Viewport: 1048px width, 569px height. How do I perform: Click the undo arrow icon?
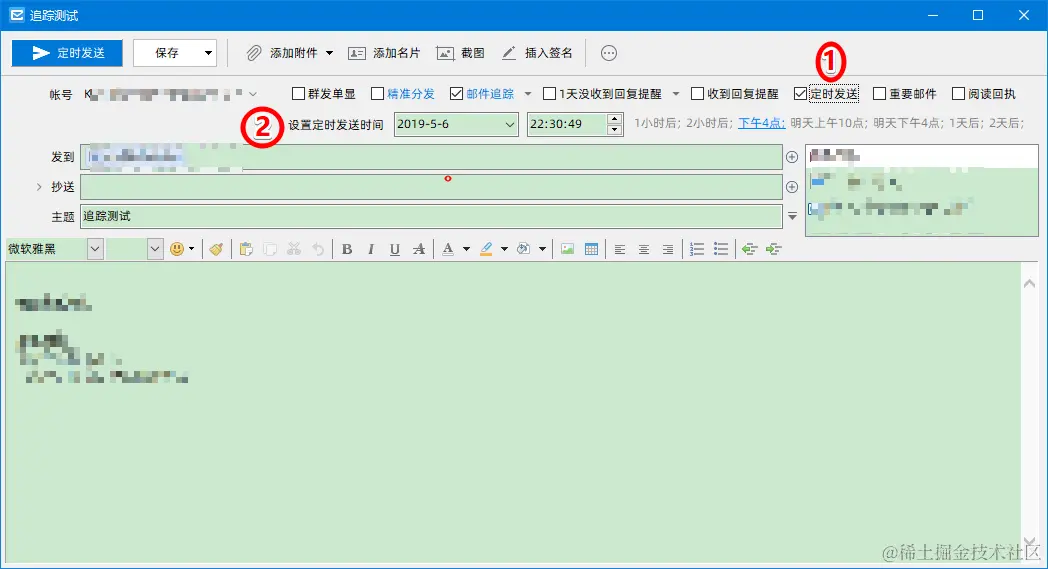pyautogui.click(x=318, y=249)
